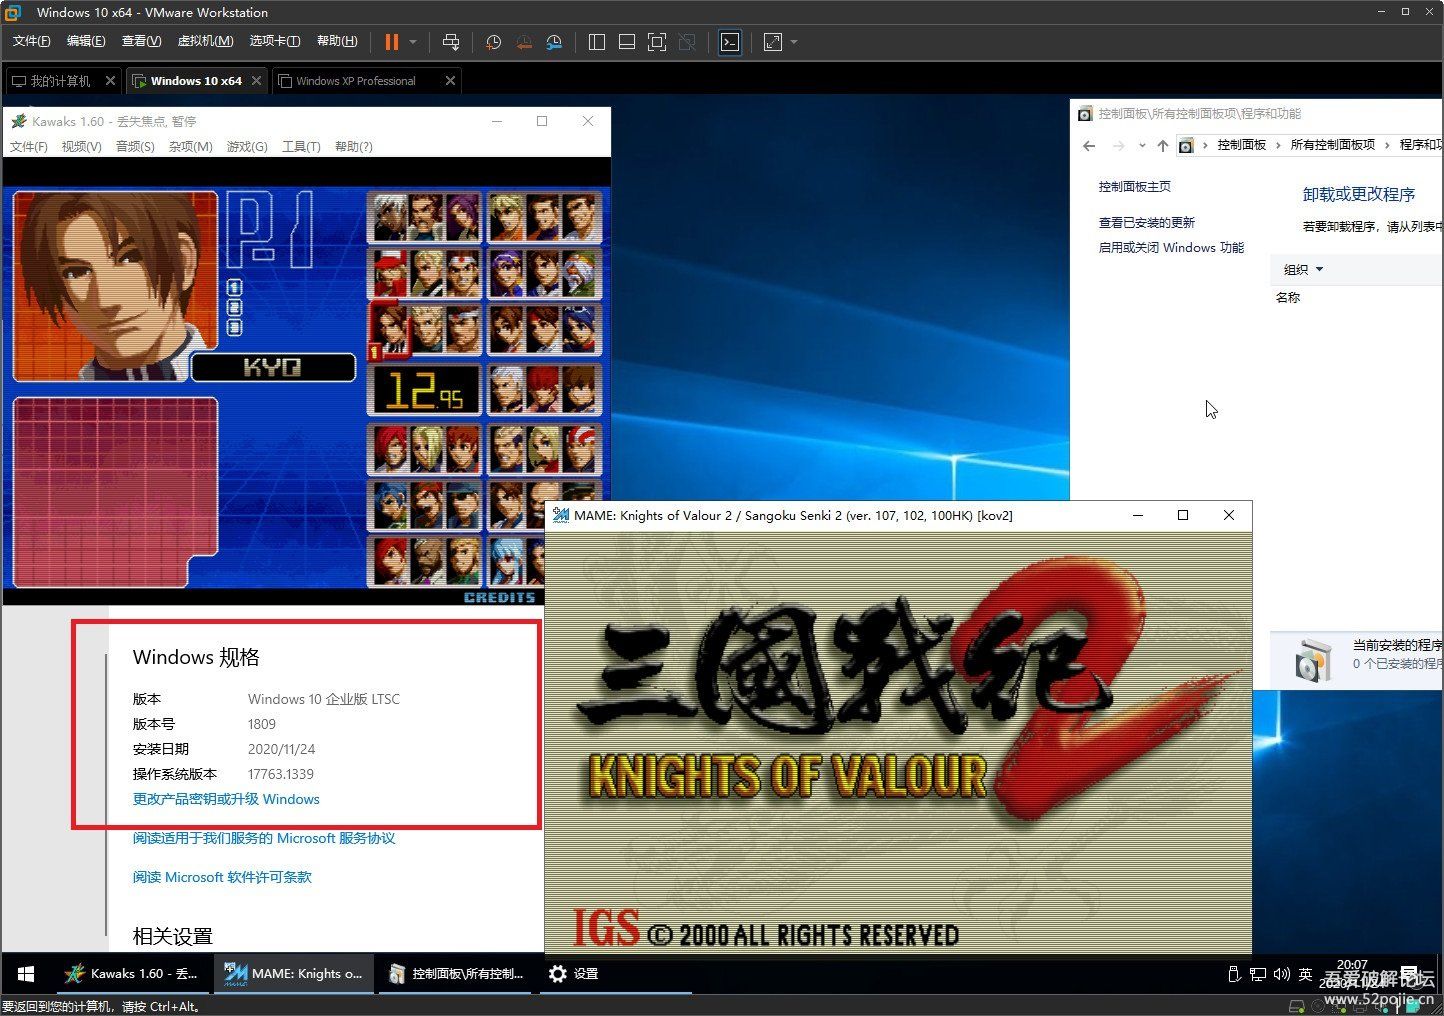Click the stretch guest display icon

(x=773, y=42)
